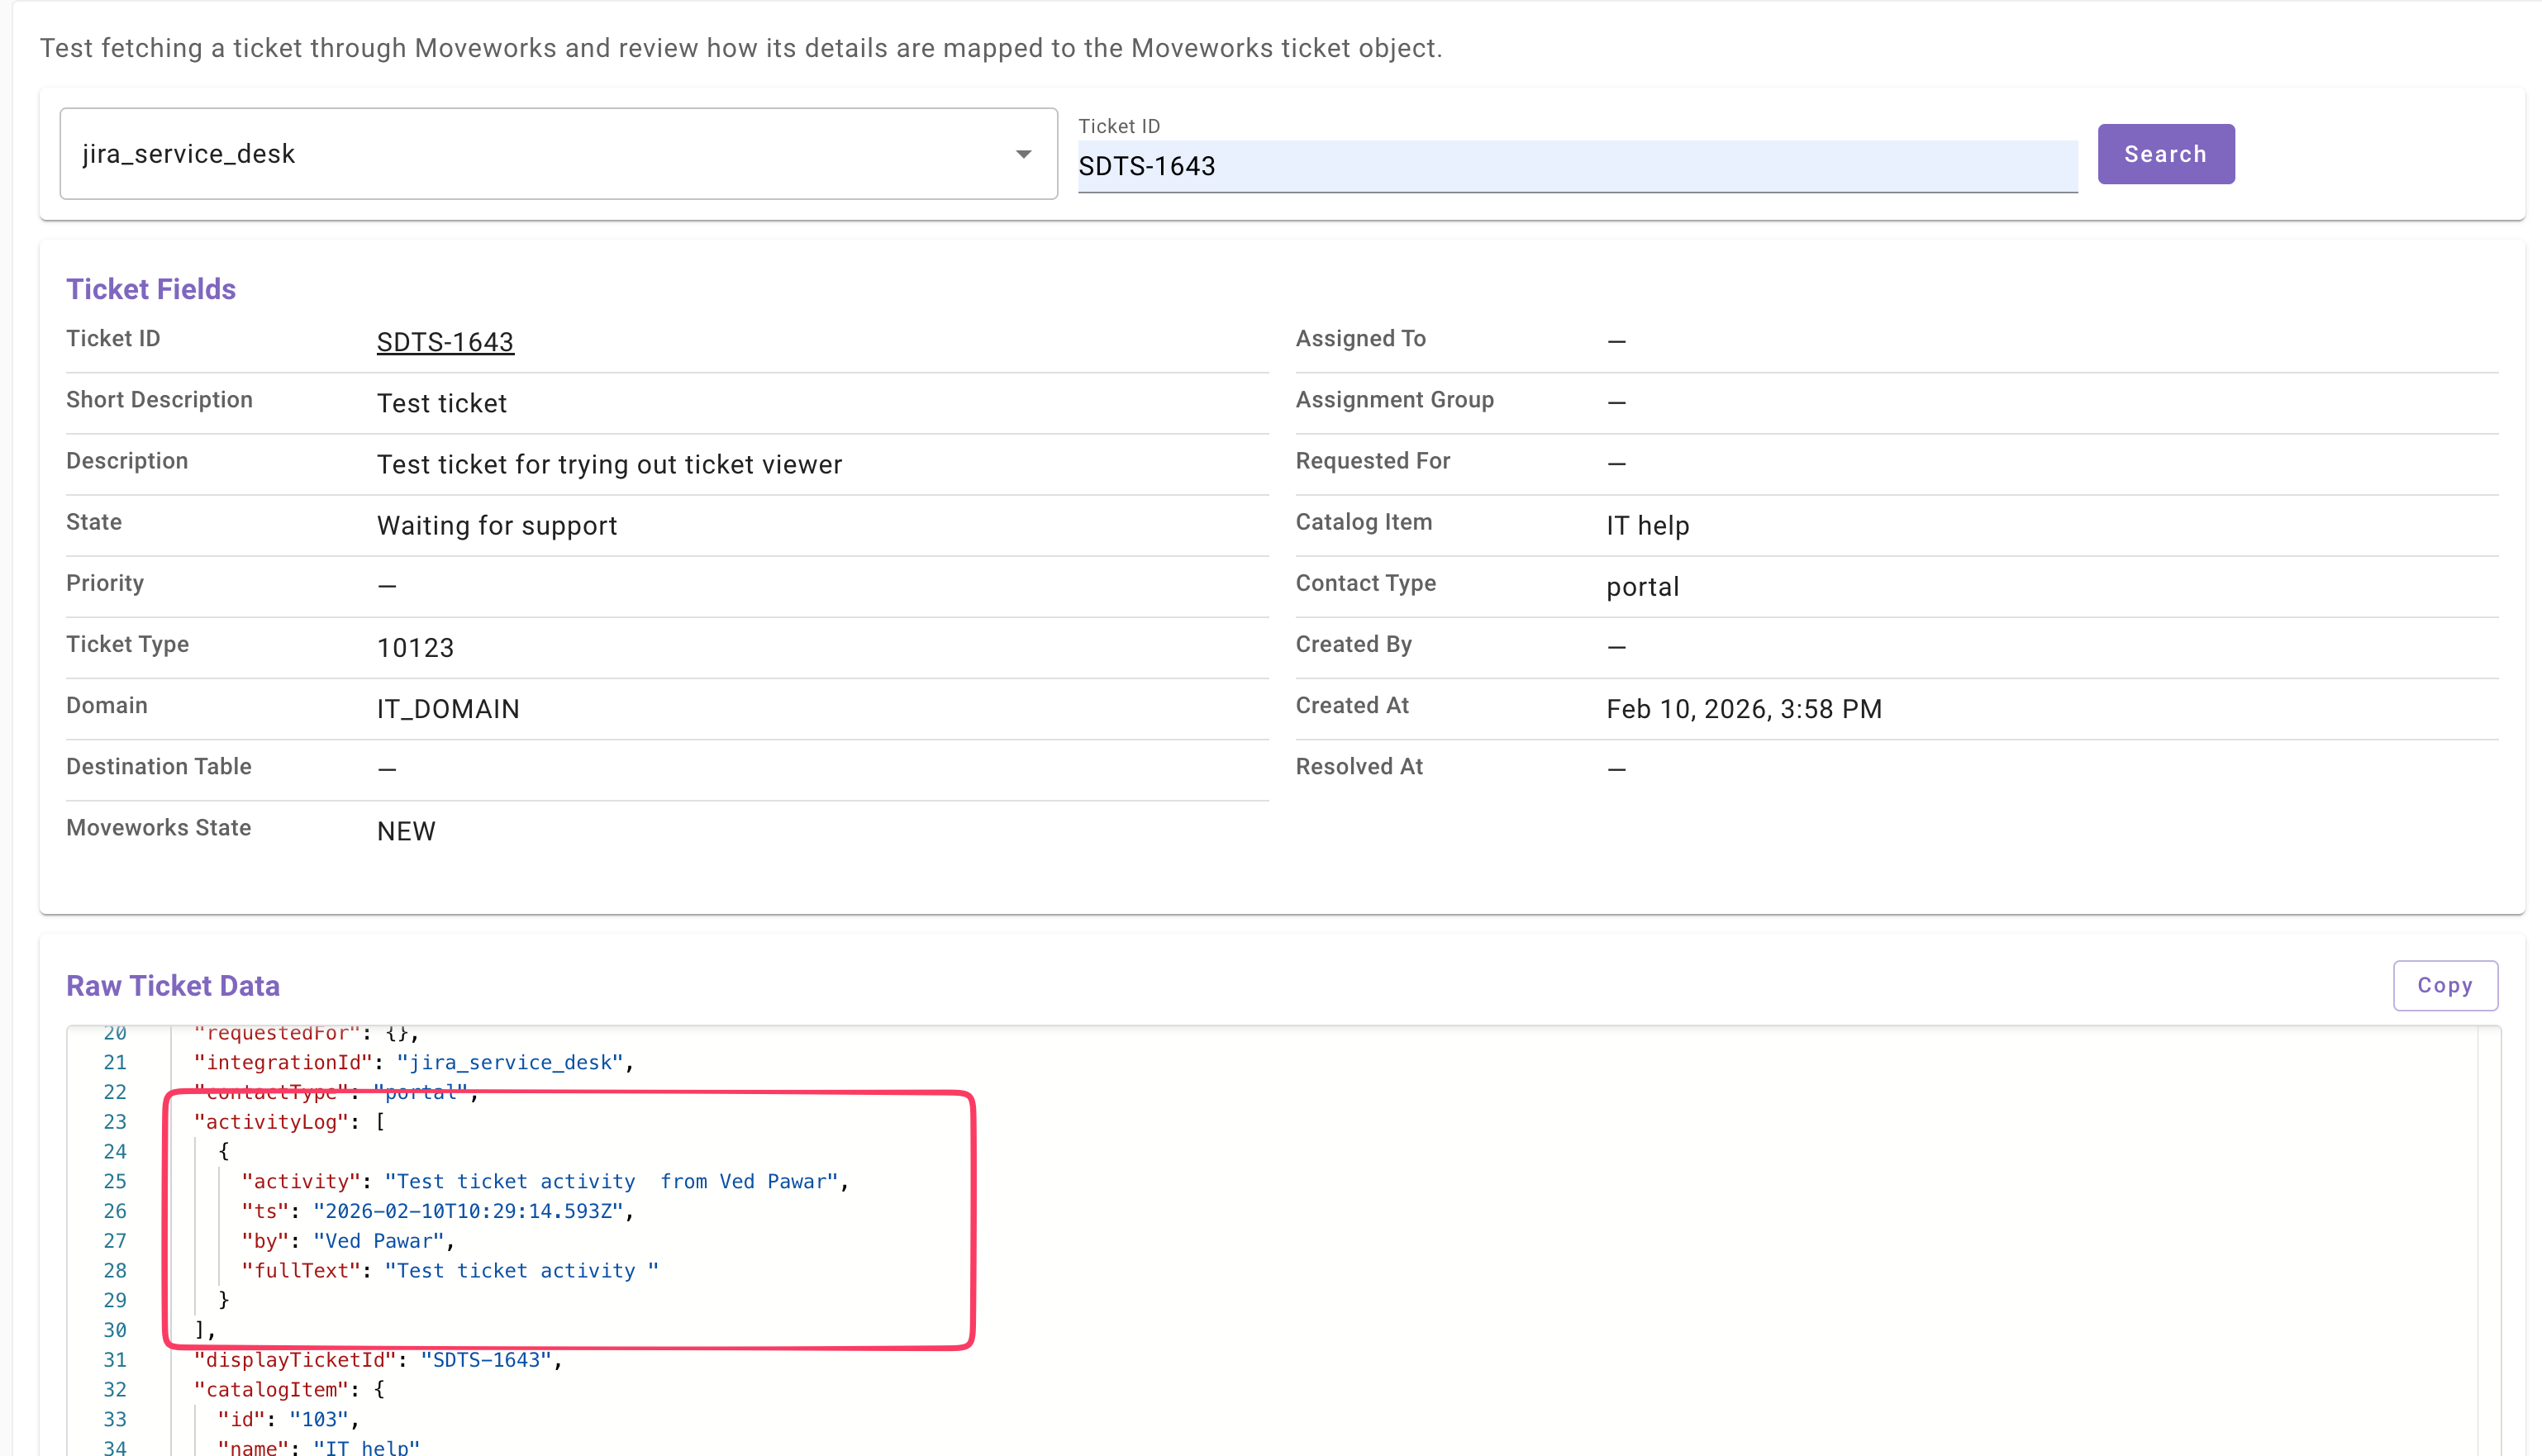Click the 'portal' contact type value
Image resolution: width=2542 pixels, height=1456 pixels.
pos(1642,587)
